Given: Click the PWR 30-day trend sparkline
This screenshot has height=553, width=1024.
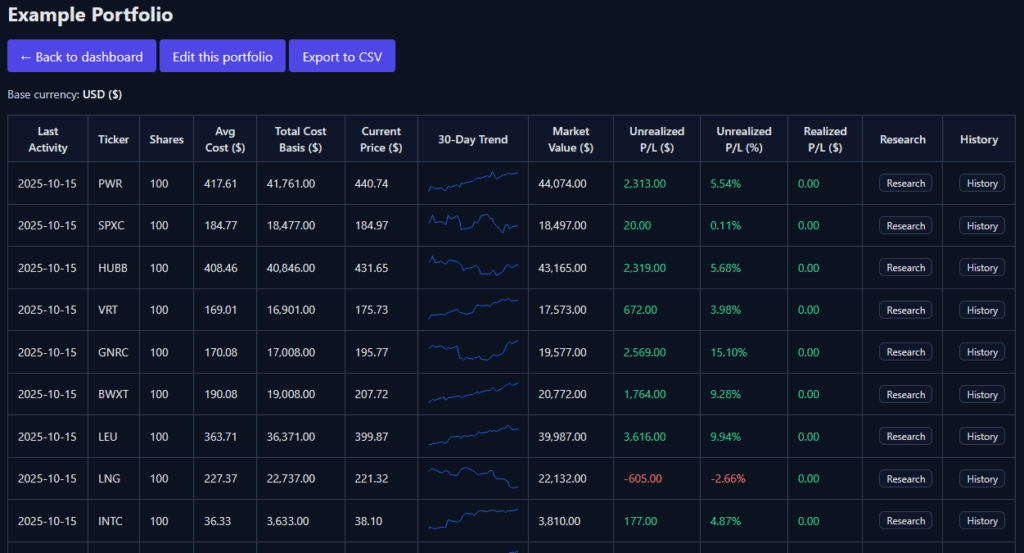Looking at the screenshot, I should tap(473, 182).
